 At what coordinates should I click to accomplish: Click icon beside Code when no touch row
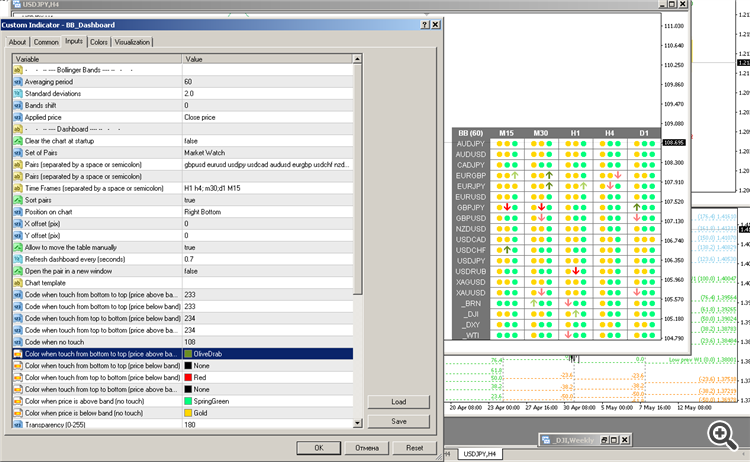[x=18, y=342]
